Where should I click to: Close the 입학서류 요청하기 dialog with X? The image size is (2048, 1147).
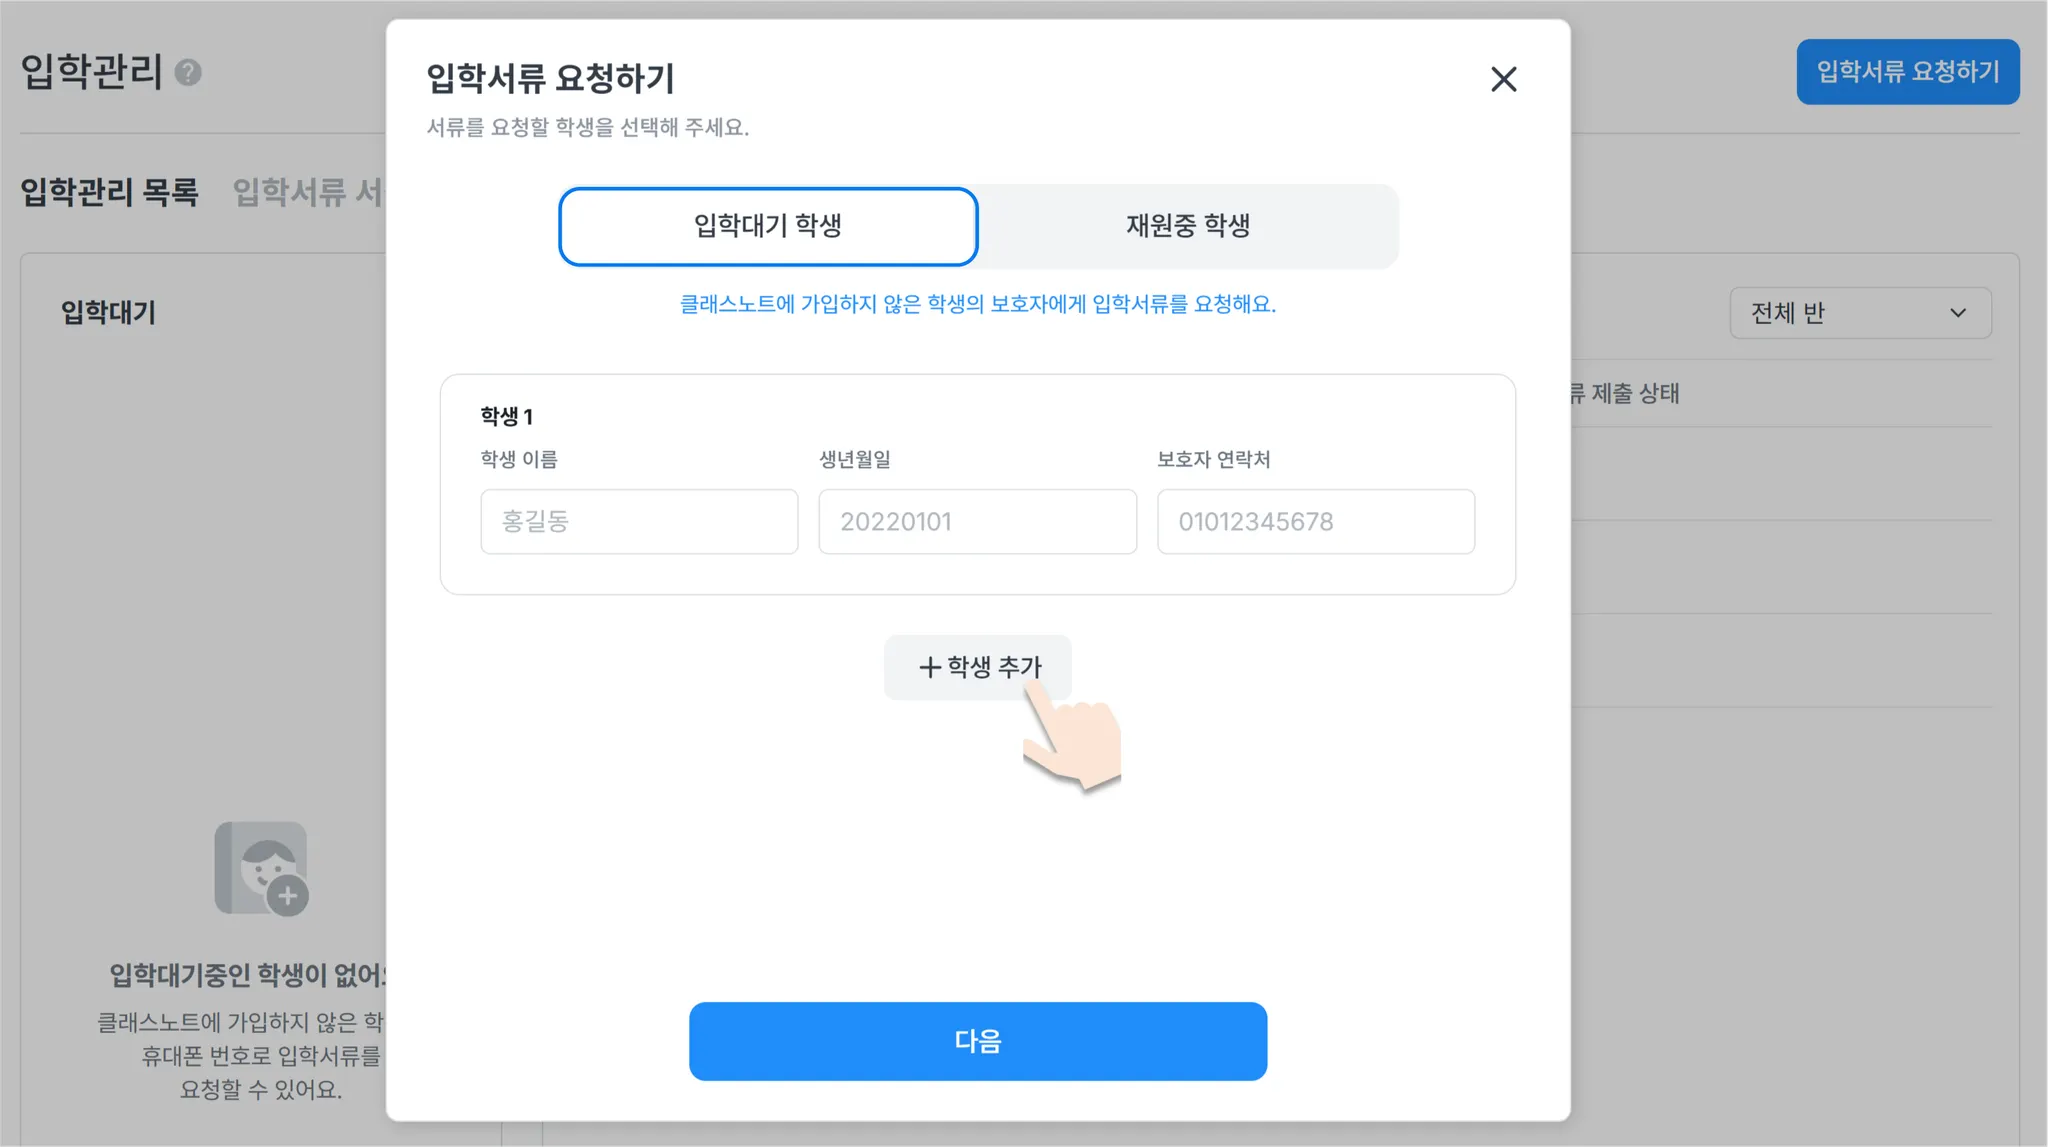tap(1503, 79)
